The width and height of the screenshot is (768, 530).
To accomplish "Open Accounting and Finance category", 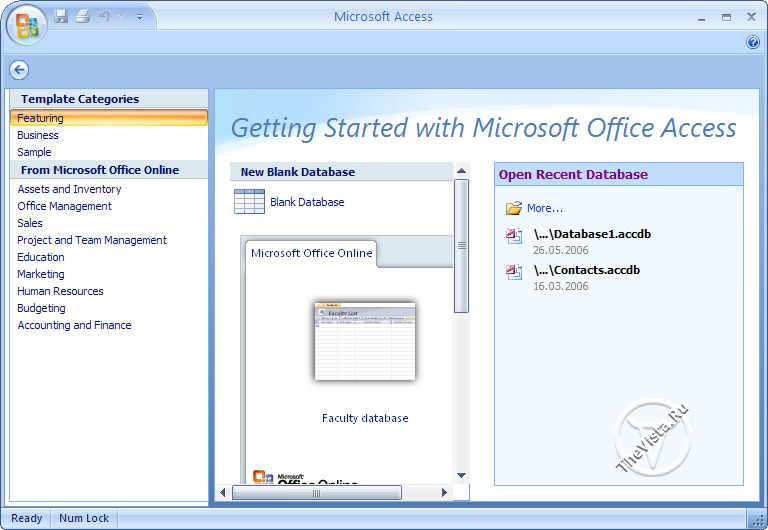I will (x=74, y=325).
